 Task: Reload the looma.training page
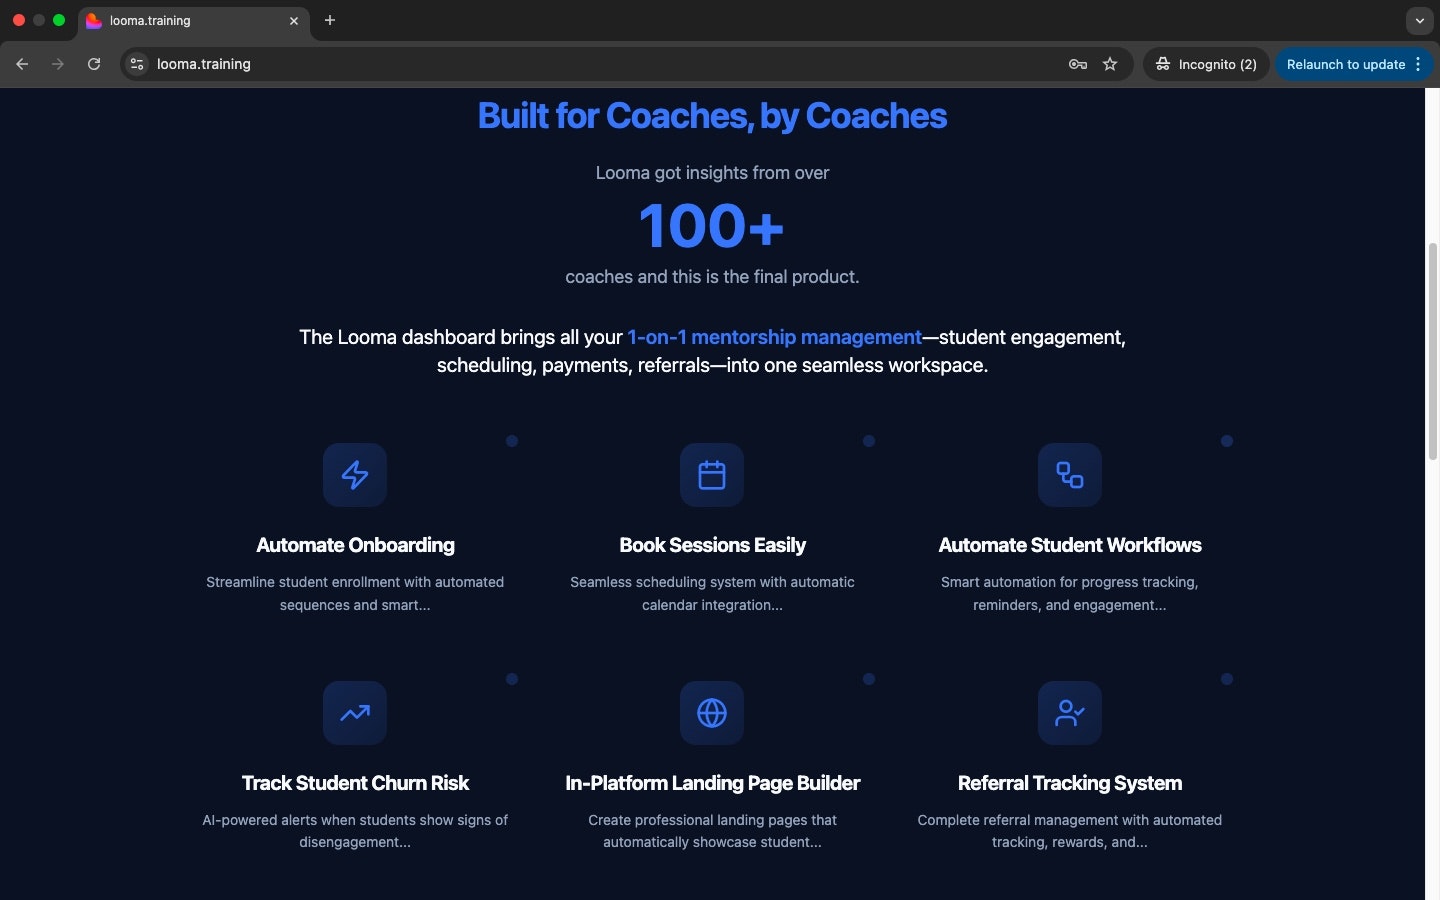(94, 64)
